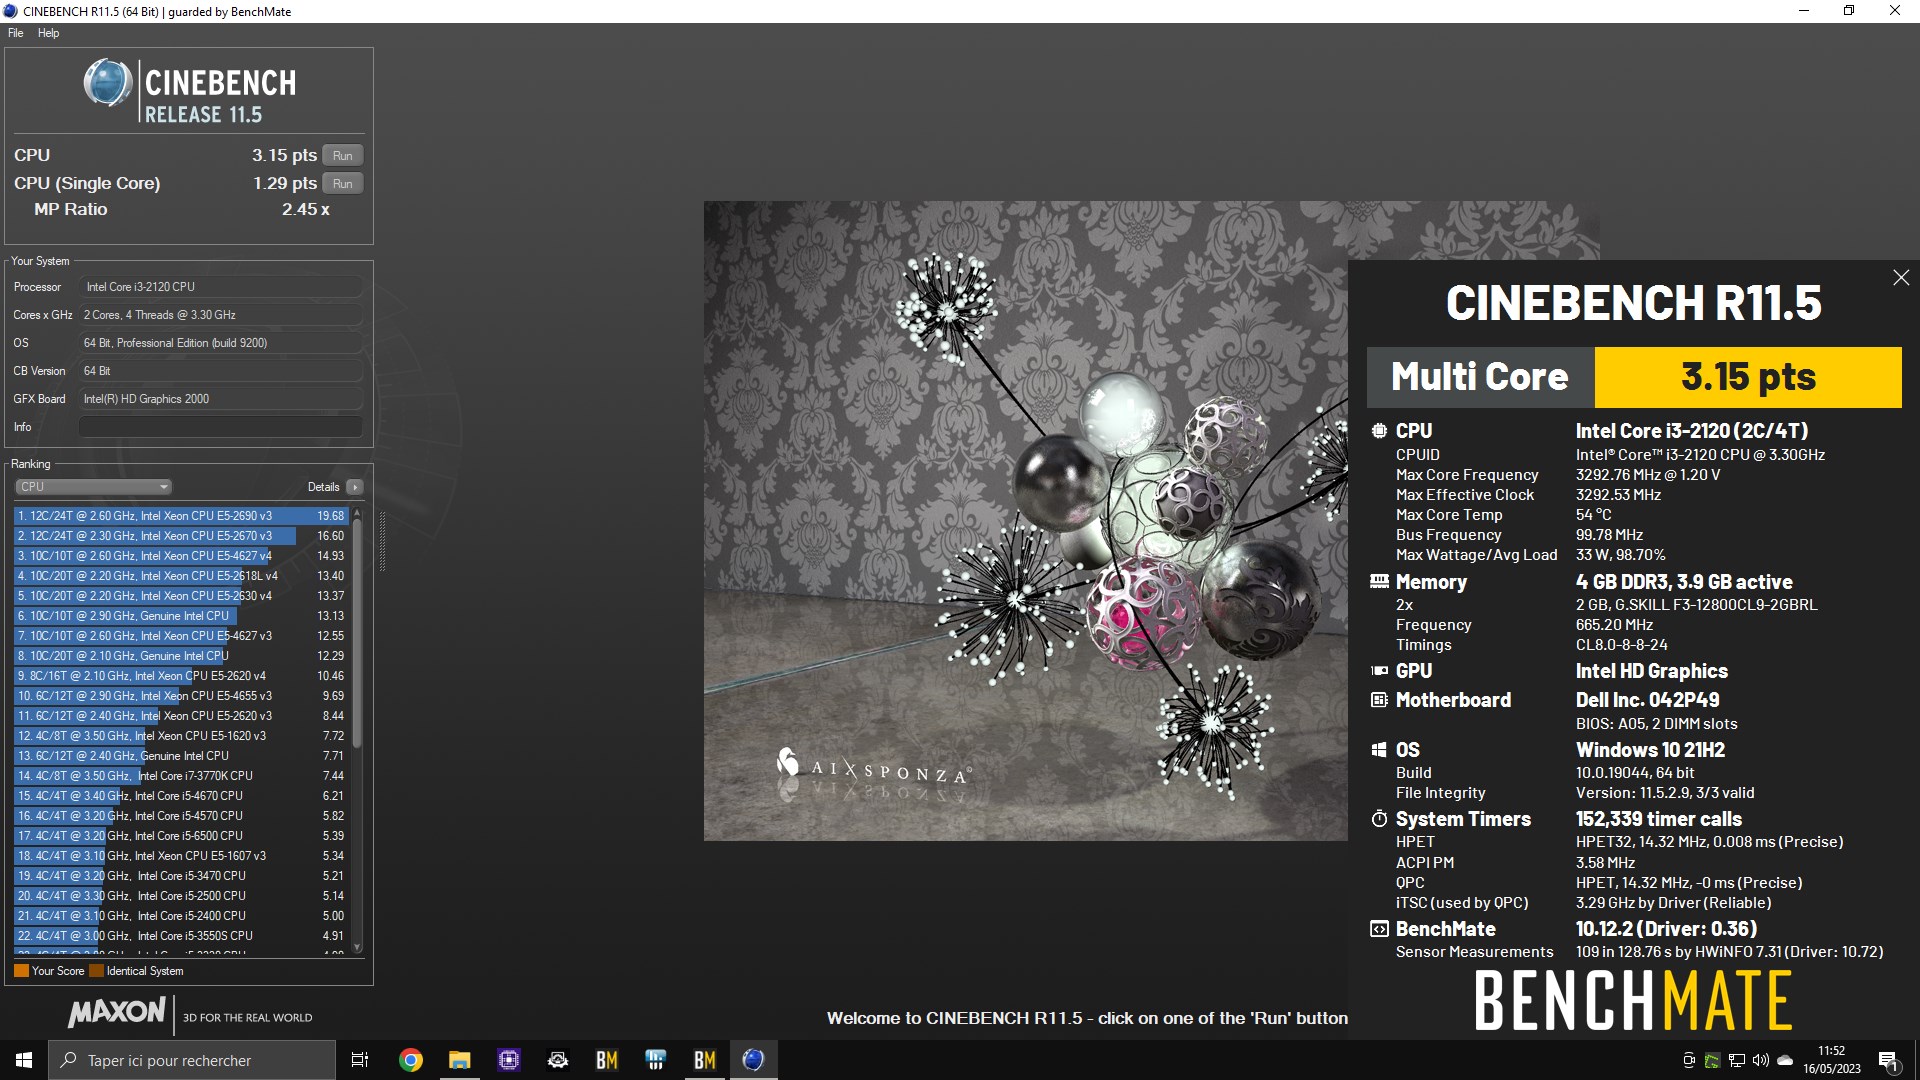Open the gear-face taskbar application
This screenshot has width=1920, height=1080.
pyautogui.click(x=557, y=1060)
